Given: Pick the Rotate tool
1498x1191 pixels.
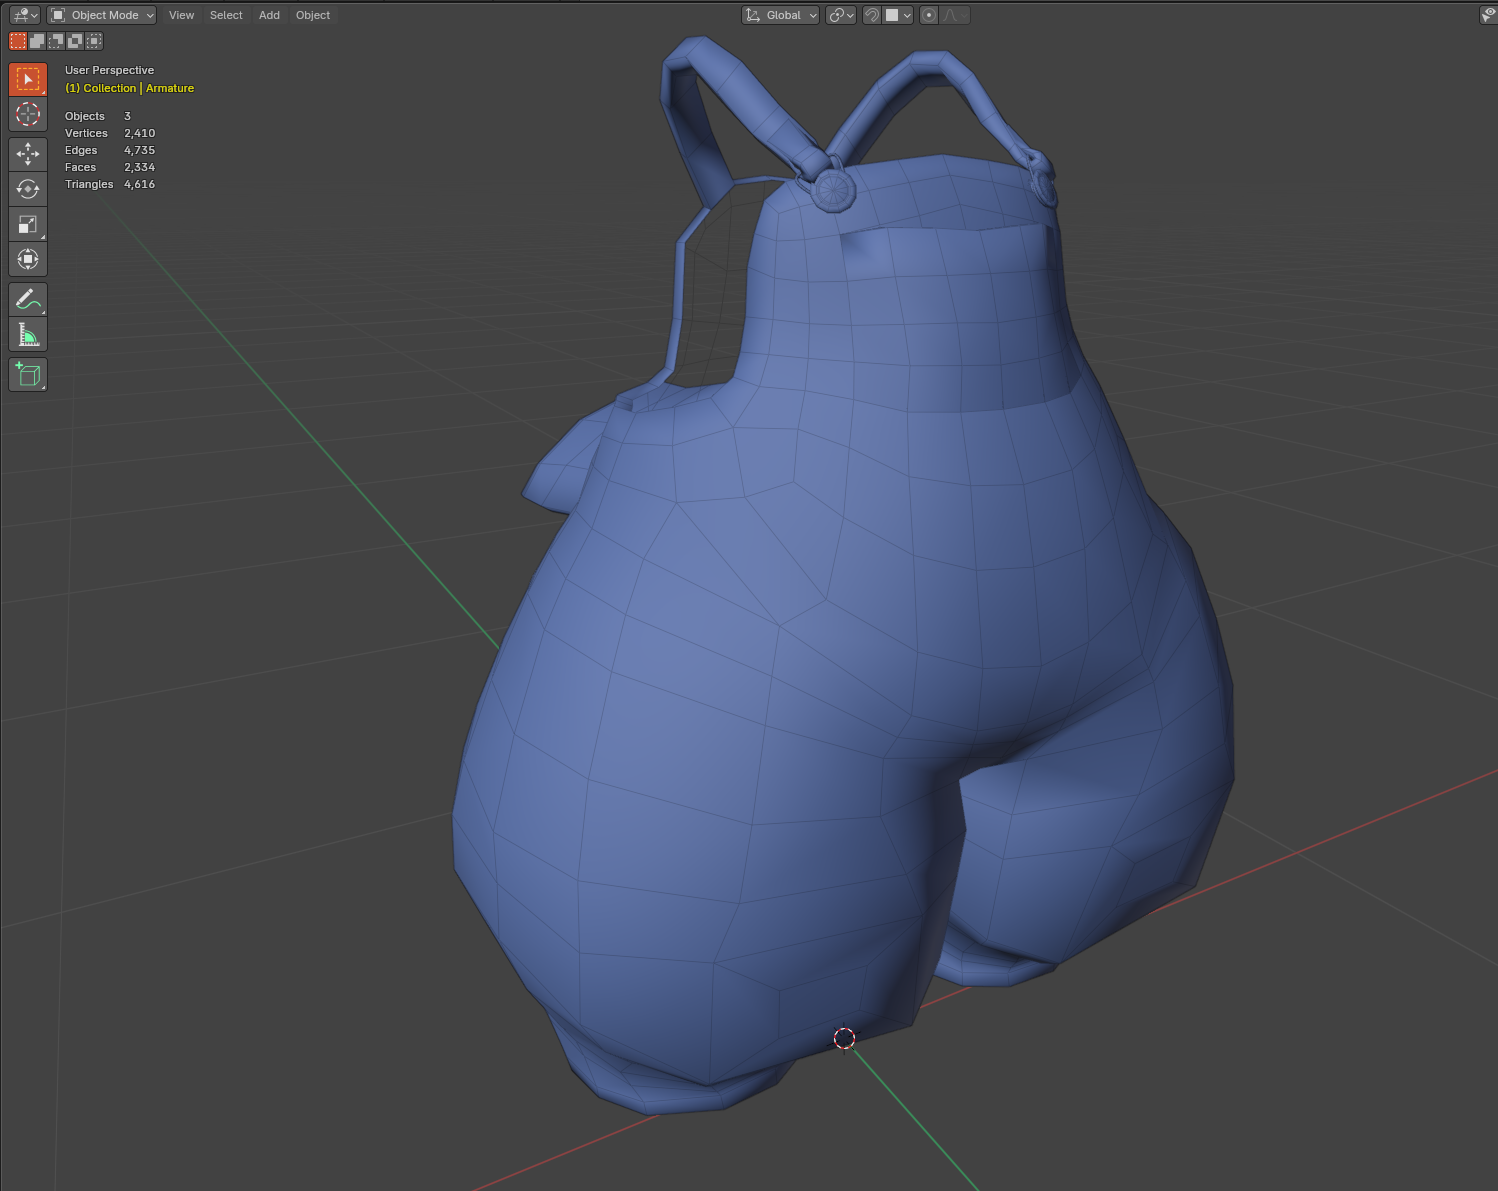Looking at the screenshot, I should (x=28, y=189).
